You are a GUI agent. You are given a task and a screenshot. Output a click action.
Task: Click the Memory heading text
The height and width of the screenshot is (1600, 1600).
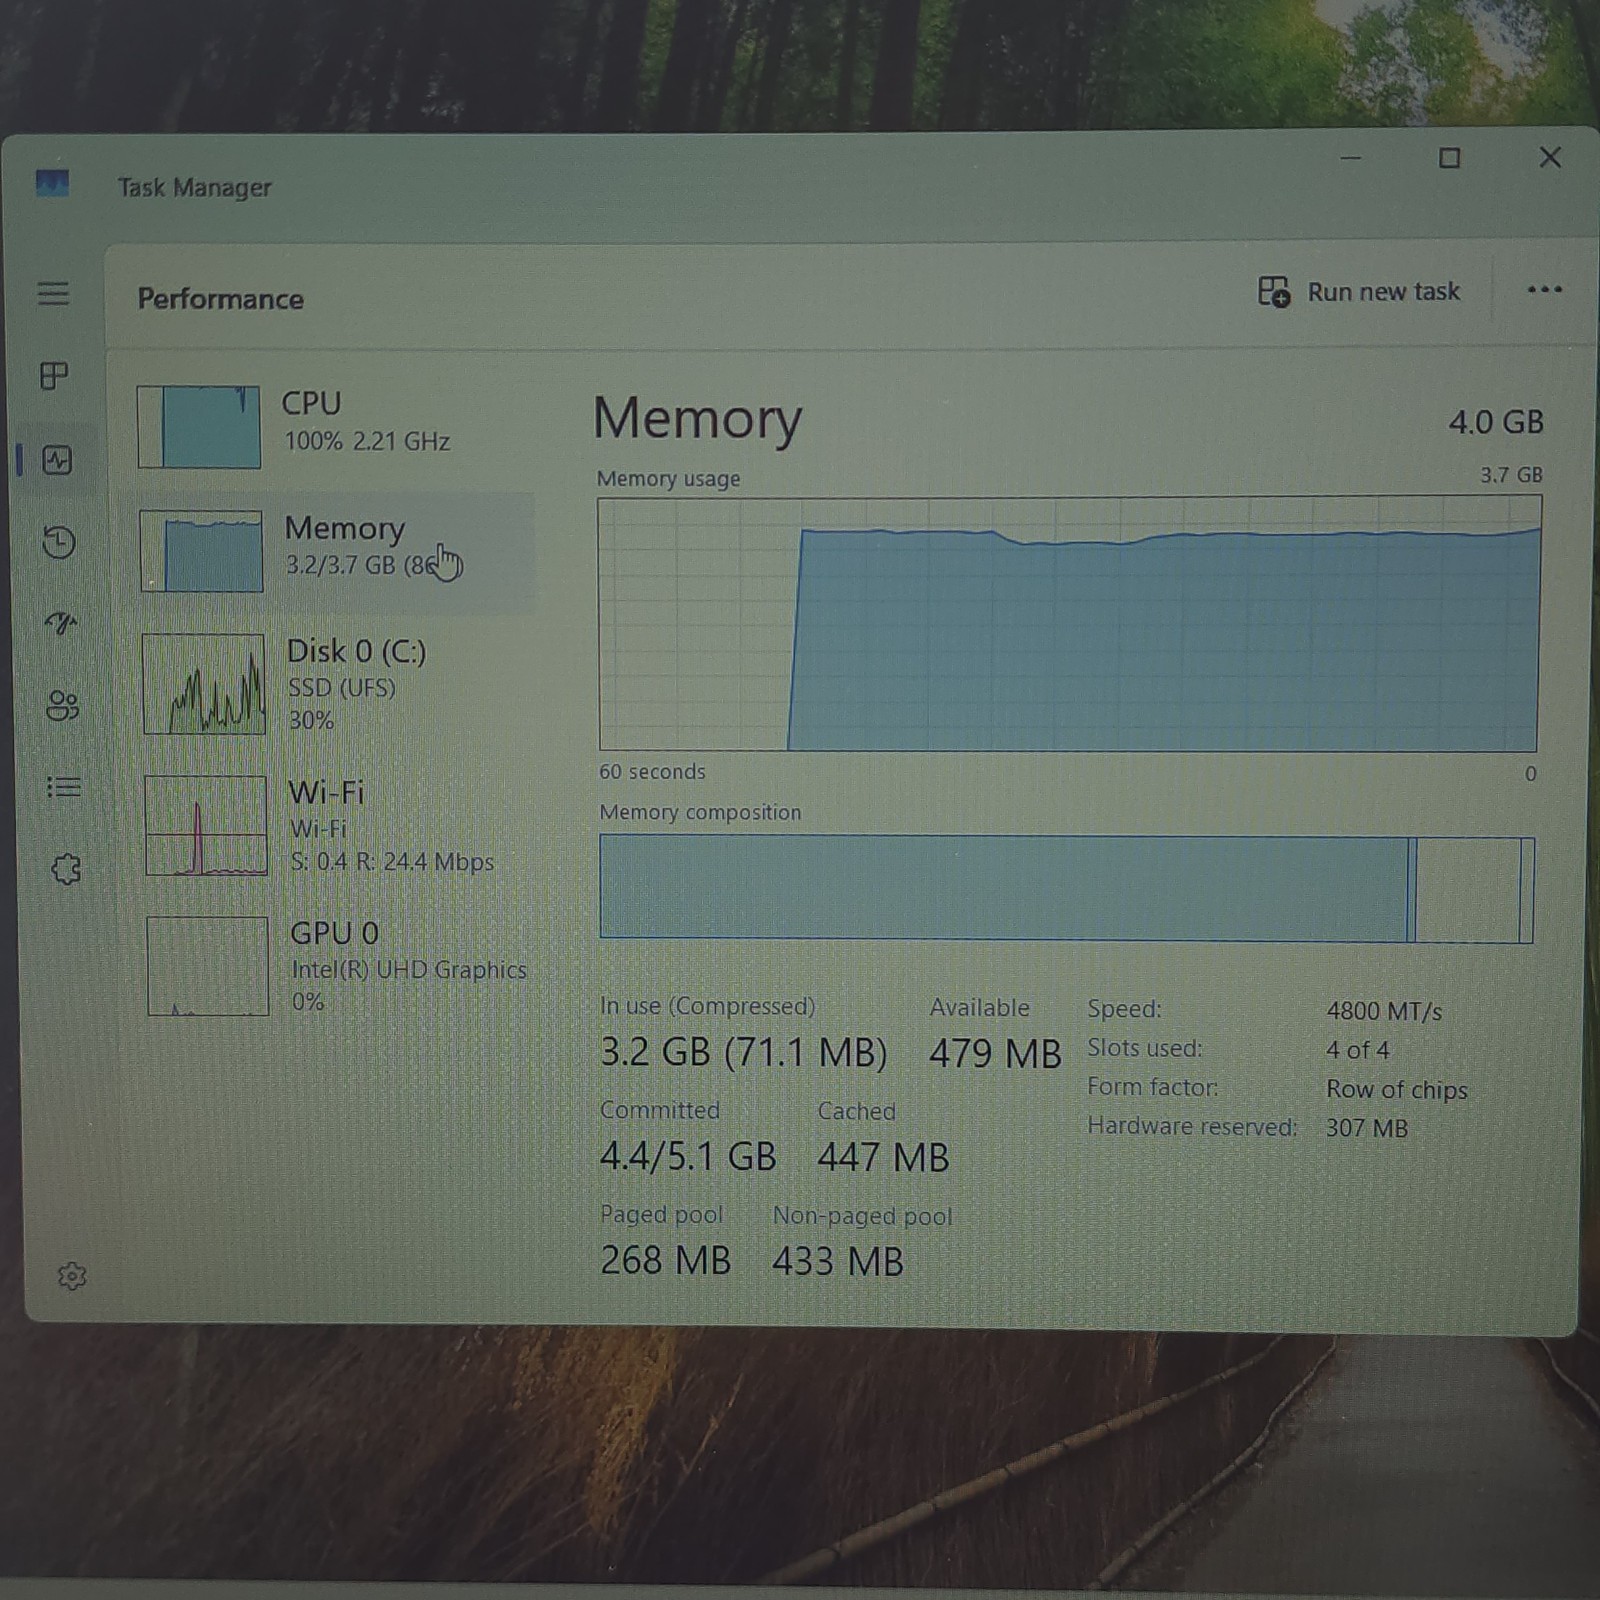click(698, 419)
